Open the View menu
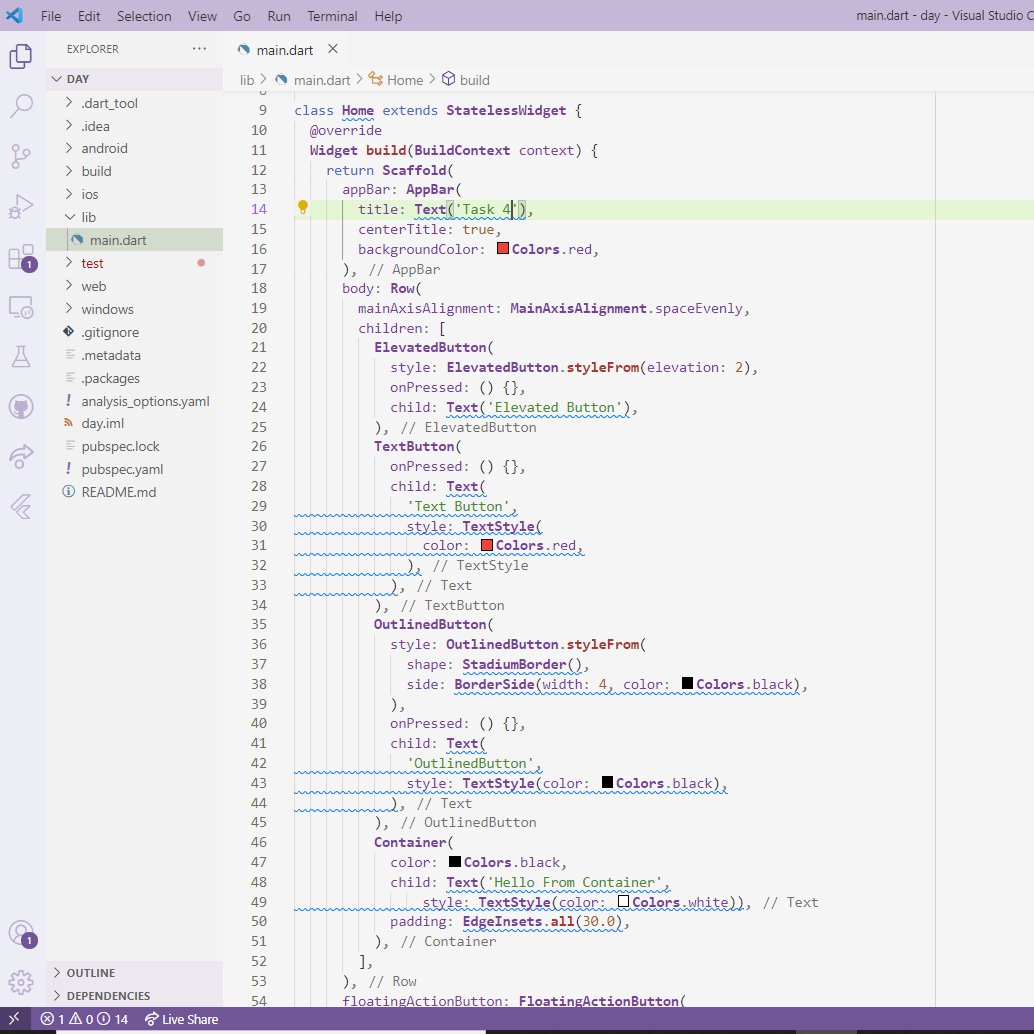The image size is (1034, 1034). [202, 16]
